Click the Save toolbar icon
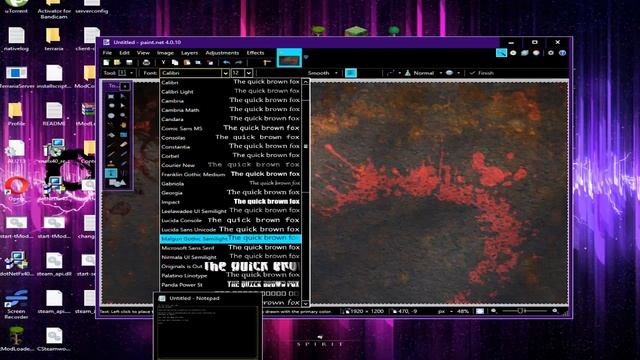The width and height of the screenshot is (640, 360). (129, 62)
